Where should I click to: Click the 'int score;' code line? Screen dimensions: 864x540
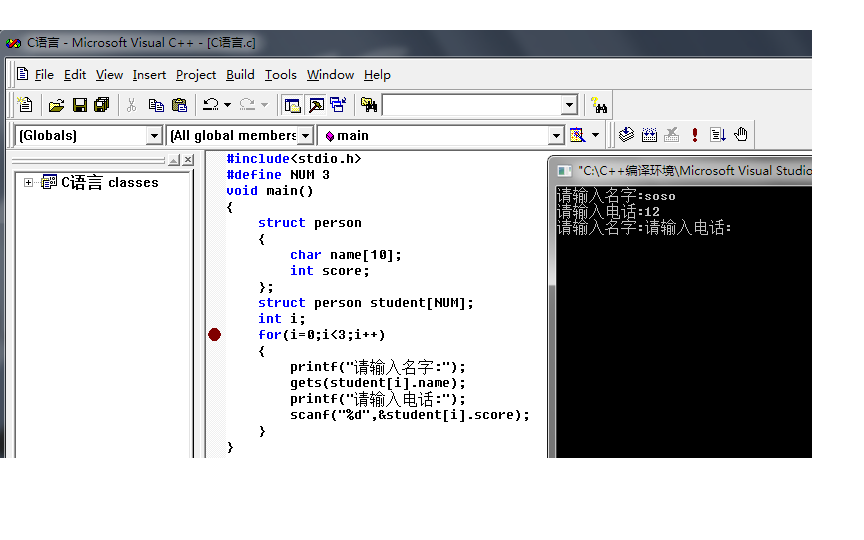pyautogui.click(x=330, y=271)
